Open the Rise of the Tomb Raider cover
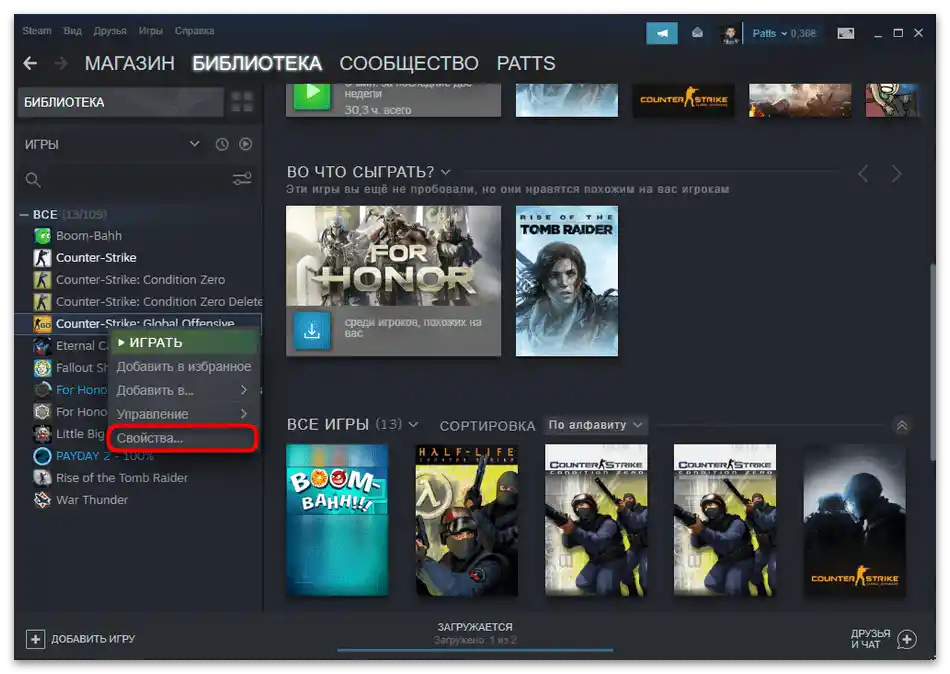The image size is (950, 674). coord(566,281)
